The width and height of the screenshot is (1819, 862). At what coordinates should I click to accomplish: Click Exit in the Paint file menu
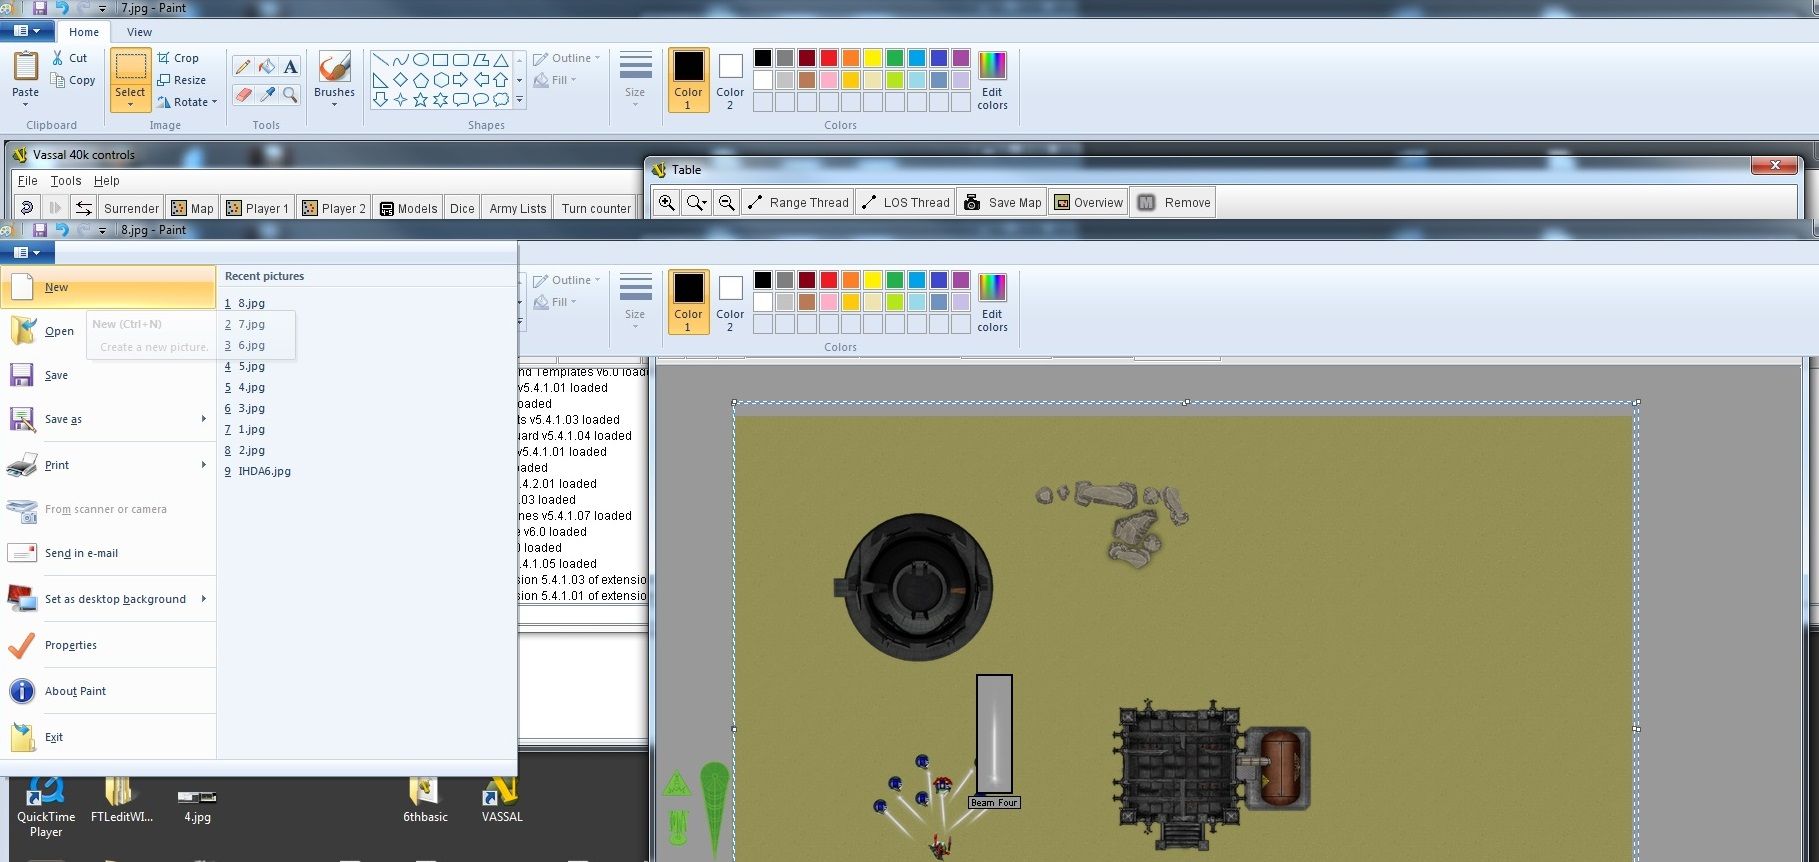tap(108, 737)
